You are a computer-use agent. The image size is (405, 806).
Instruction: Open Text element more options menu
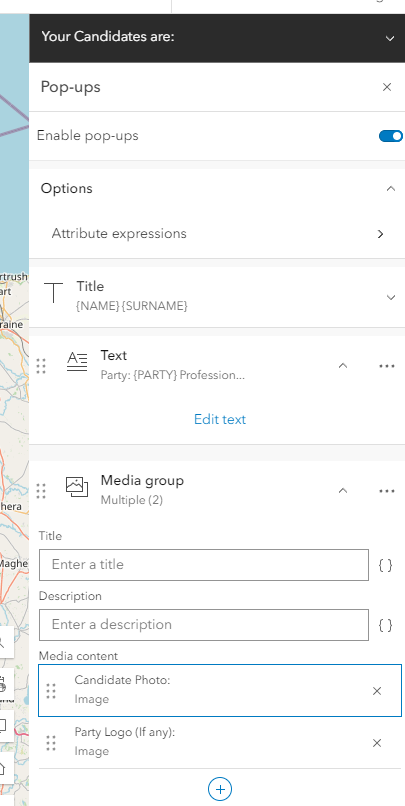pos(386,366)
